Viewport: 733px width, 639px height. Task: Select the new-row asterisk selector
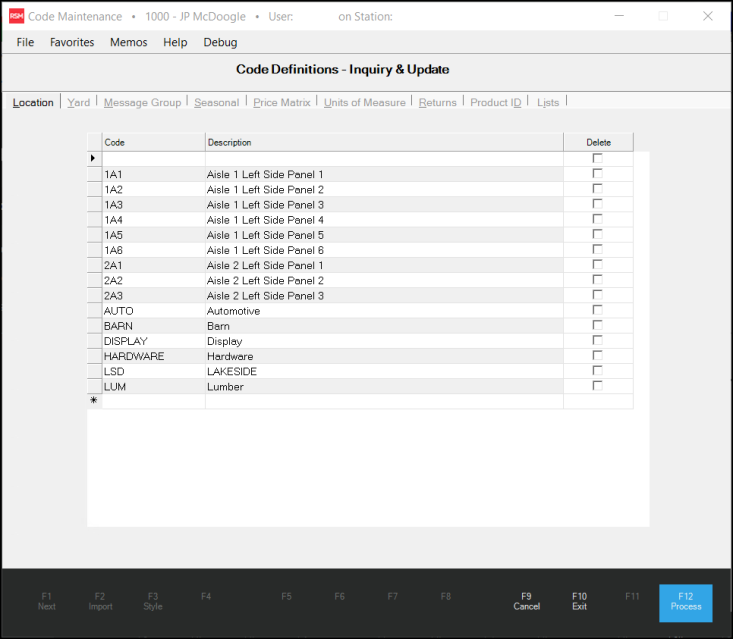pos(94,401)
